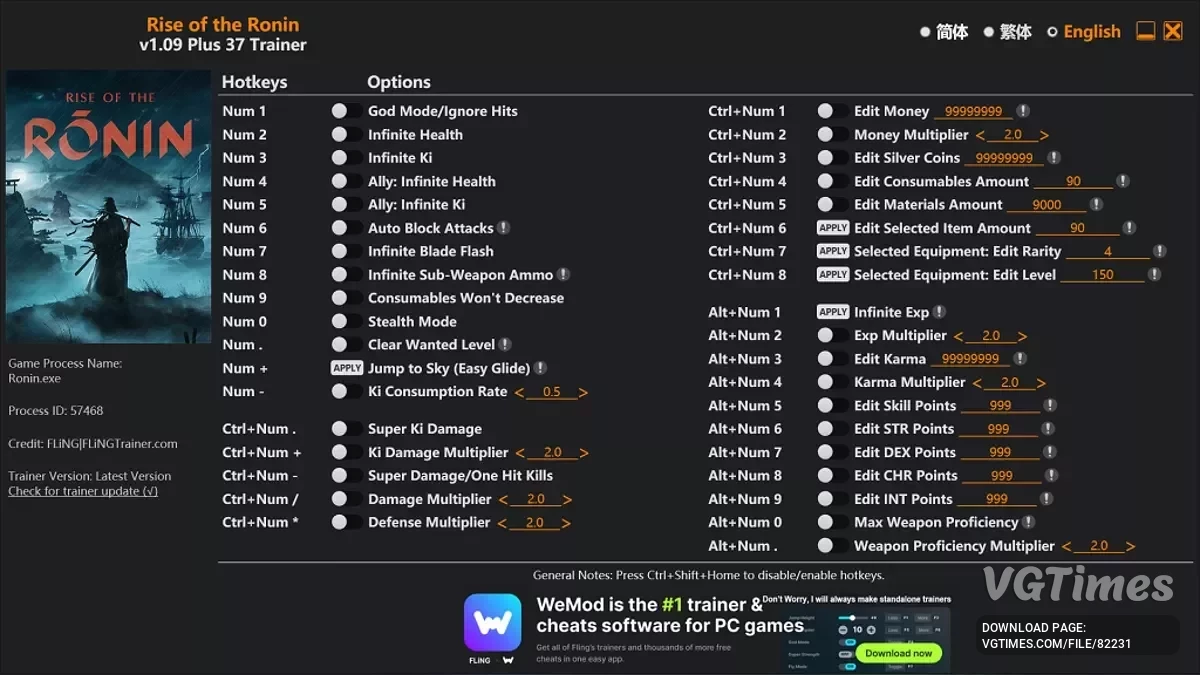Open info icon next to Edit DEX Points
Screen dimensions: 1200x675
[x=1050, y=452]
